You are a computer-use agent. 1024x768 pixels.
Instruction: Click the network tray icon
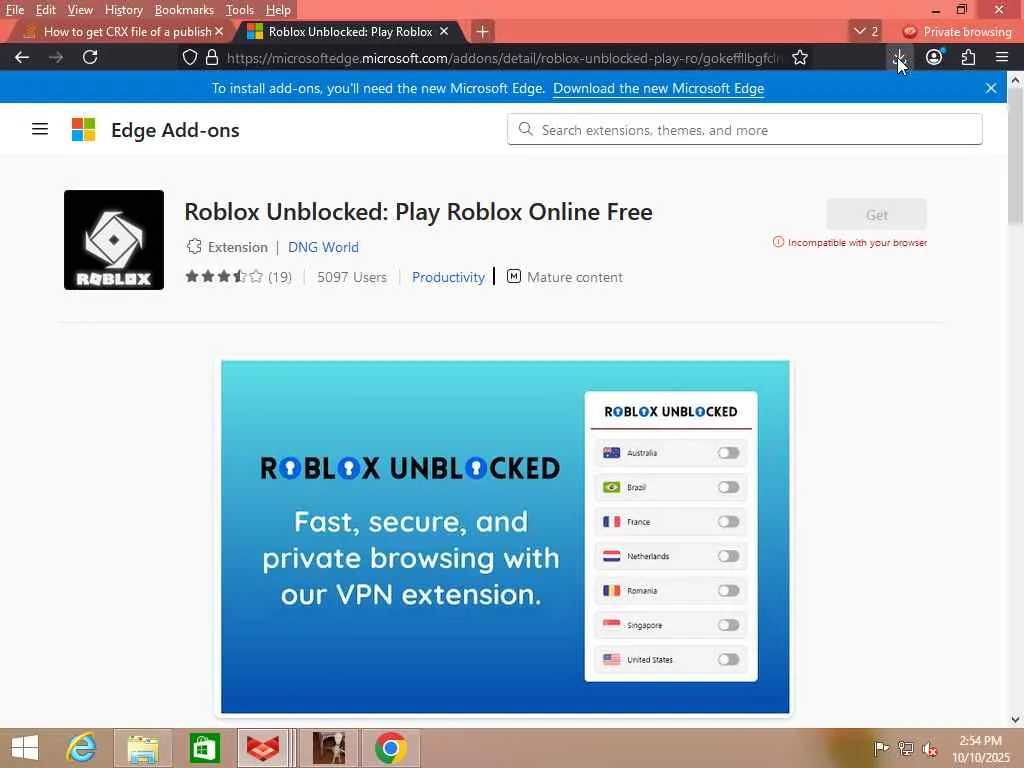coord(906,748)
